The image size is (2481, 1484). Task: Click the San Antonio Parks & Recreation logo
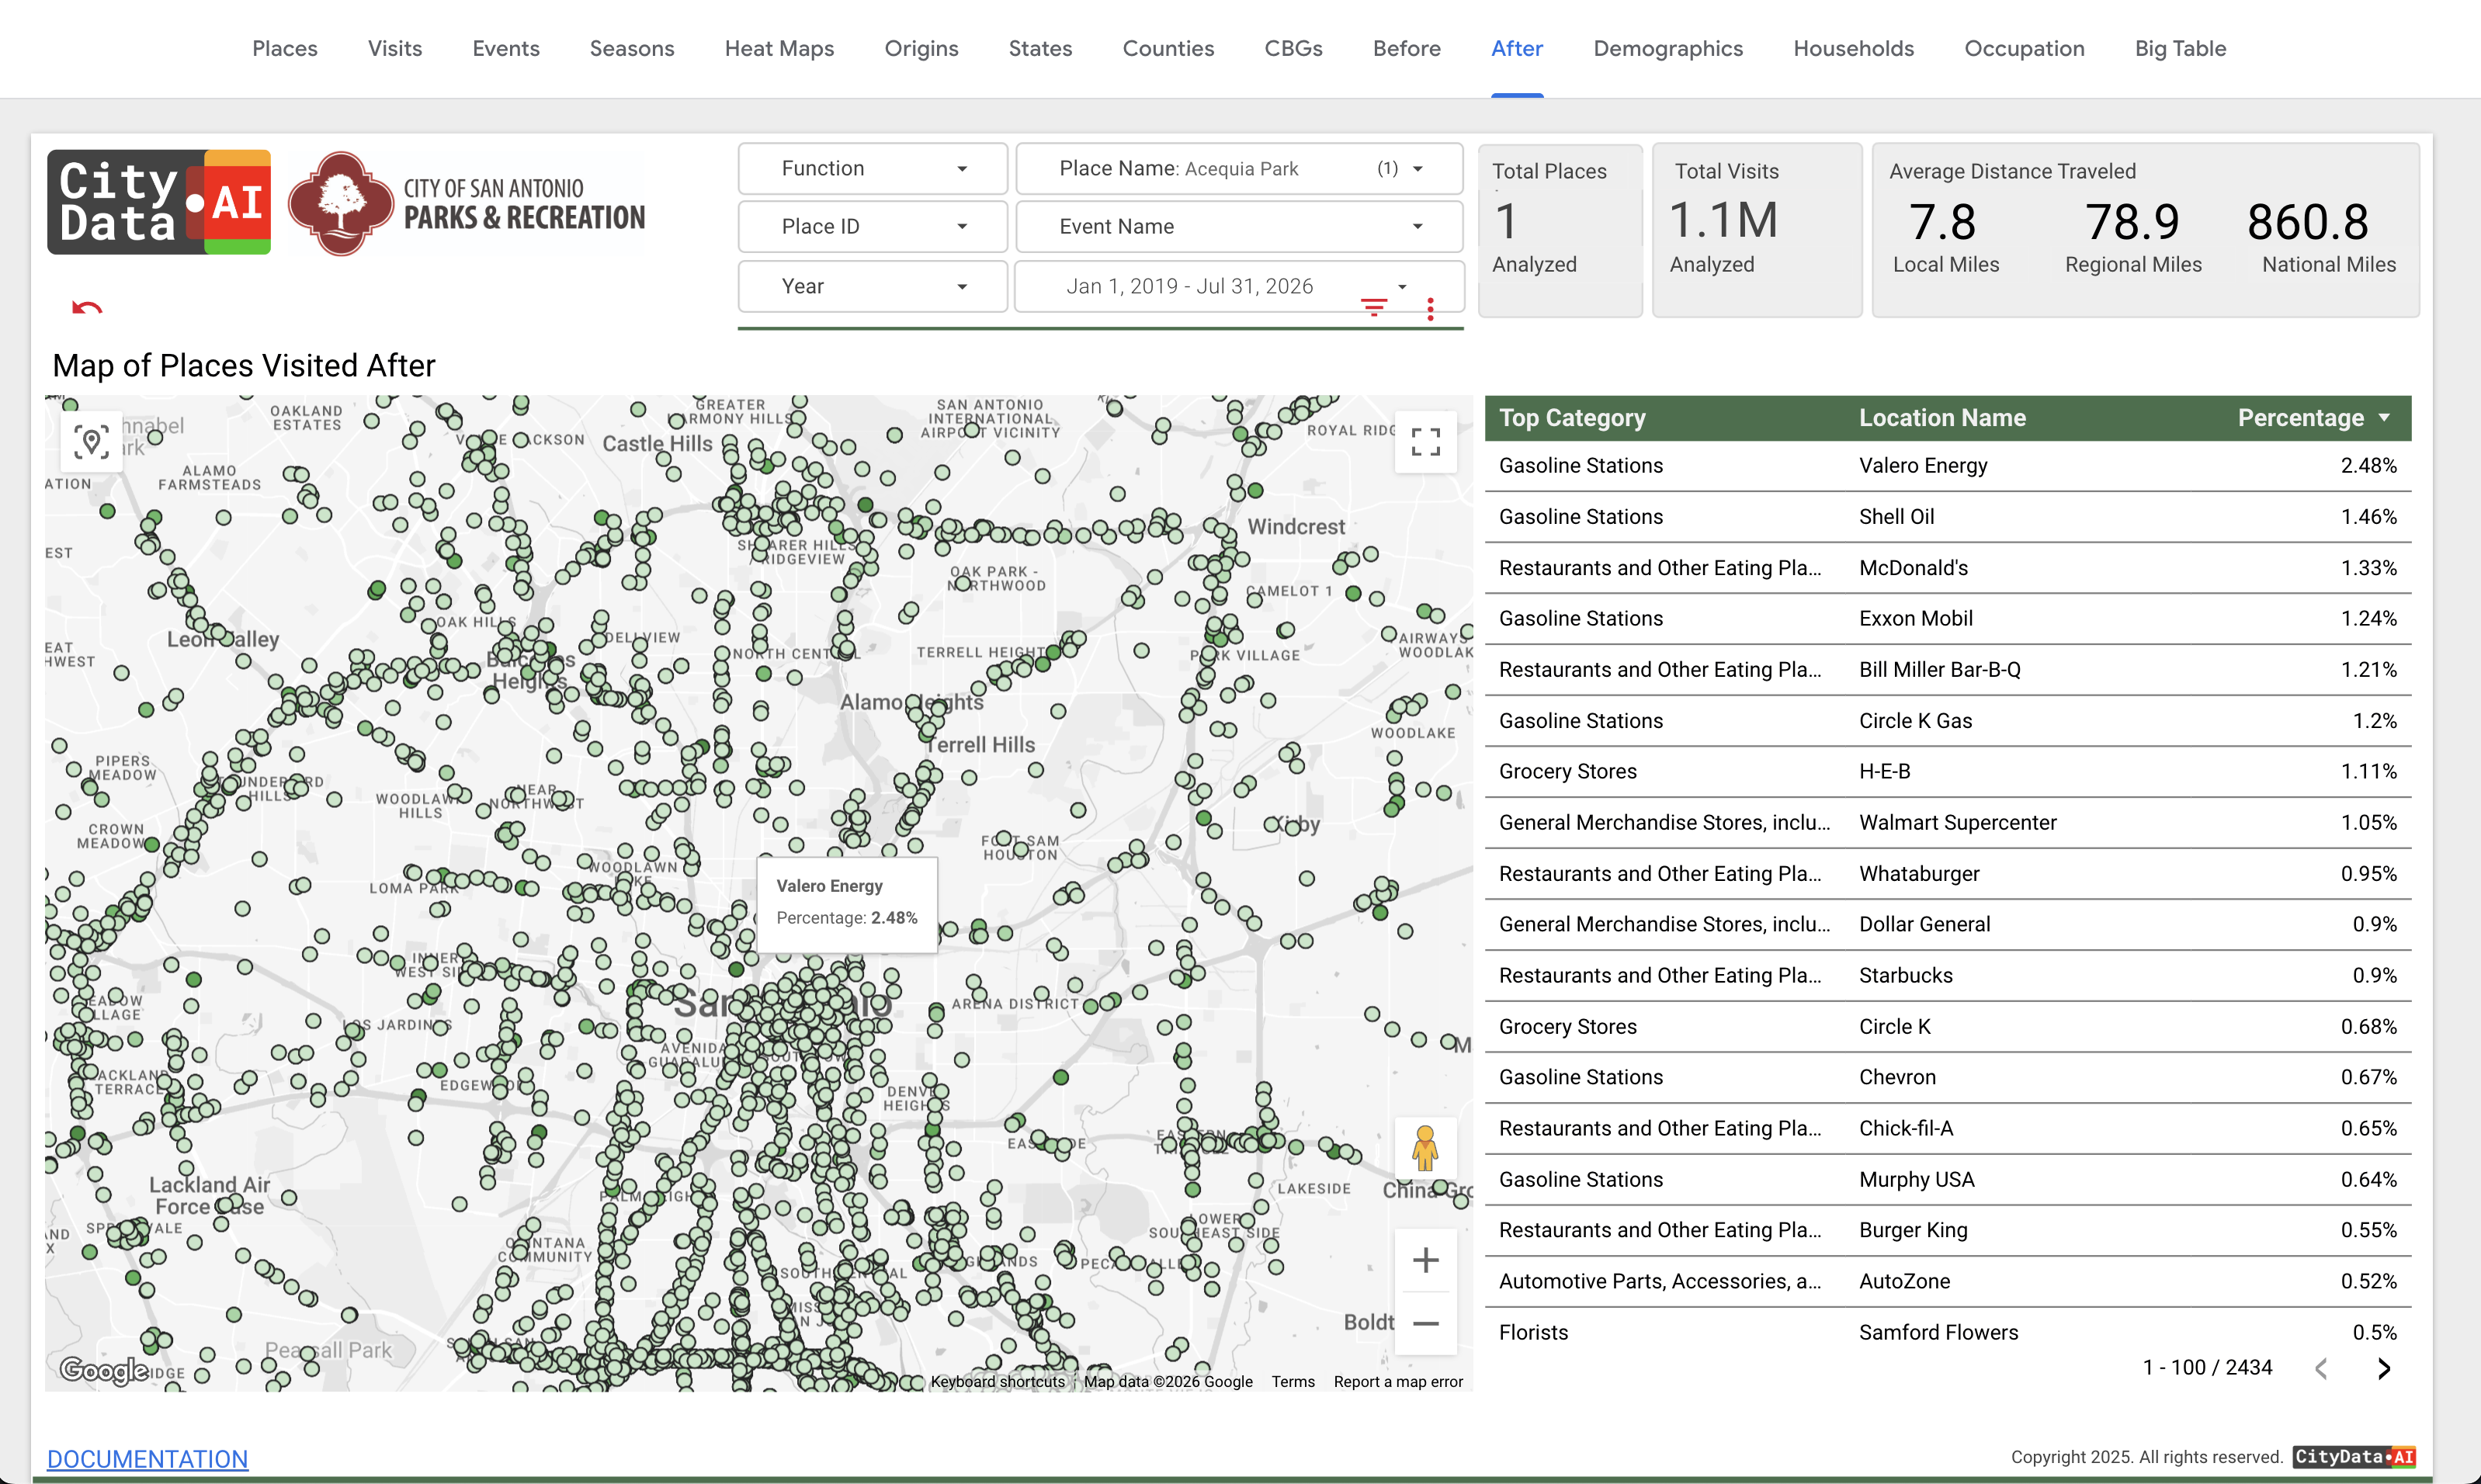(x=467, y=203)
